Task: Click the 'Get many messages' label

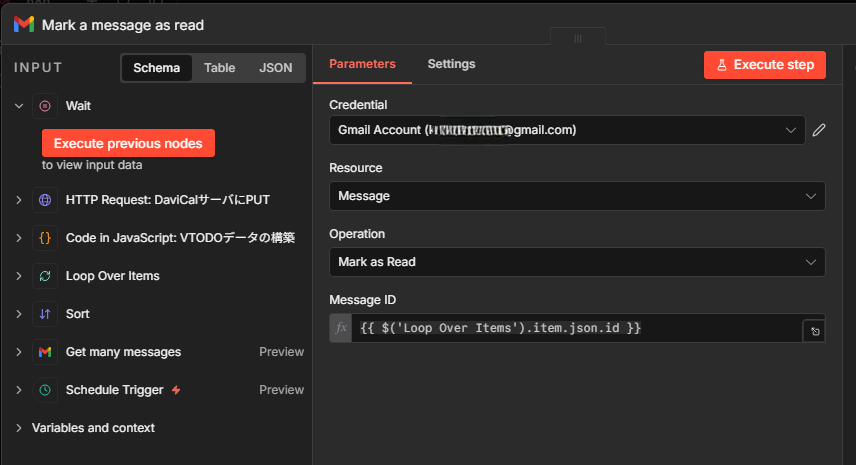Action: coord(123,352)
